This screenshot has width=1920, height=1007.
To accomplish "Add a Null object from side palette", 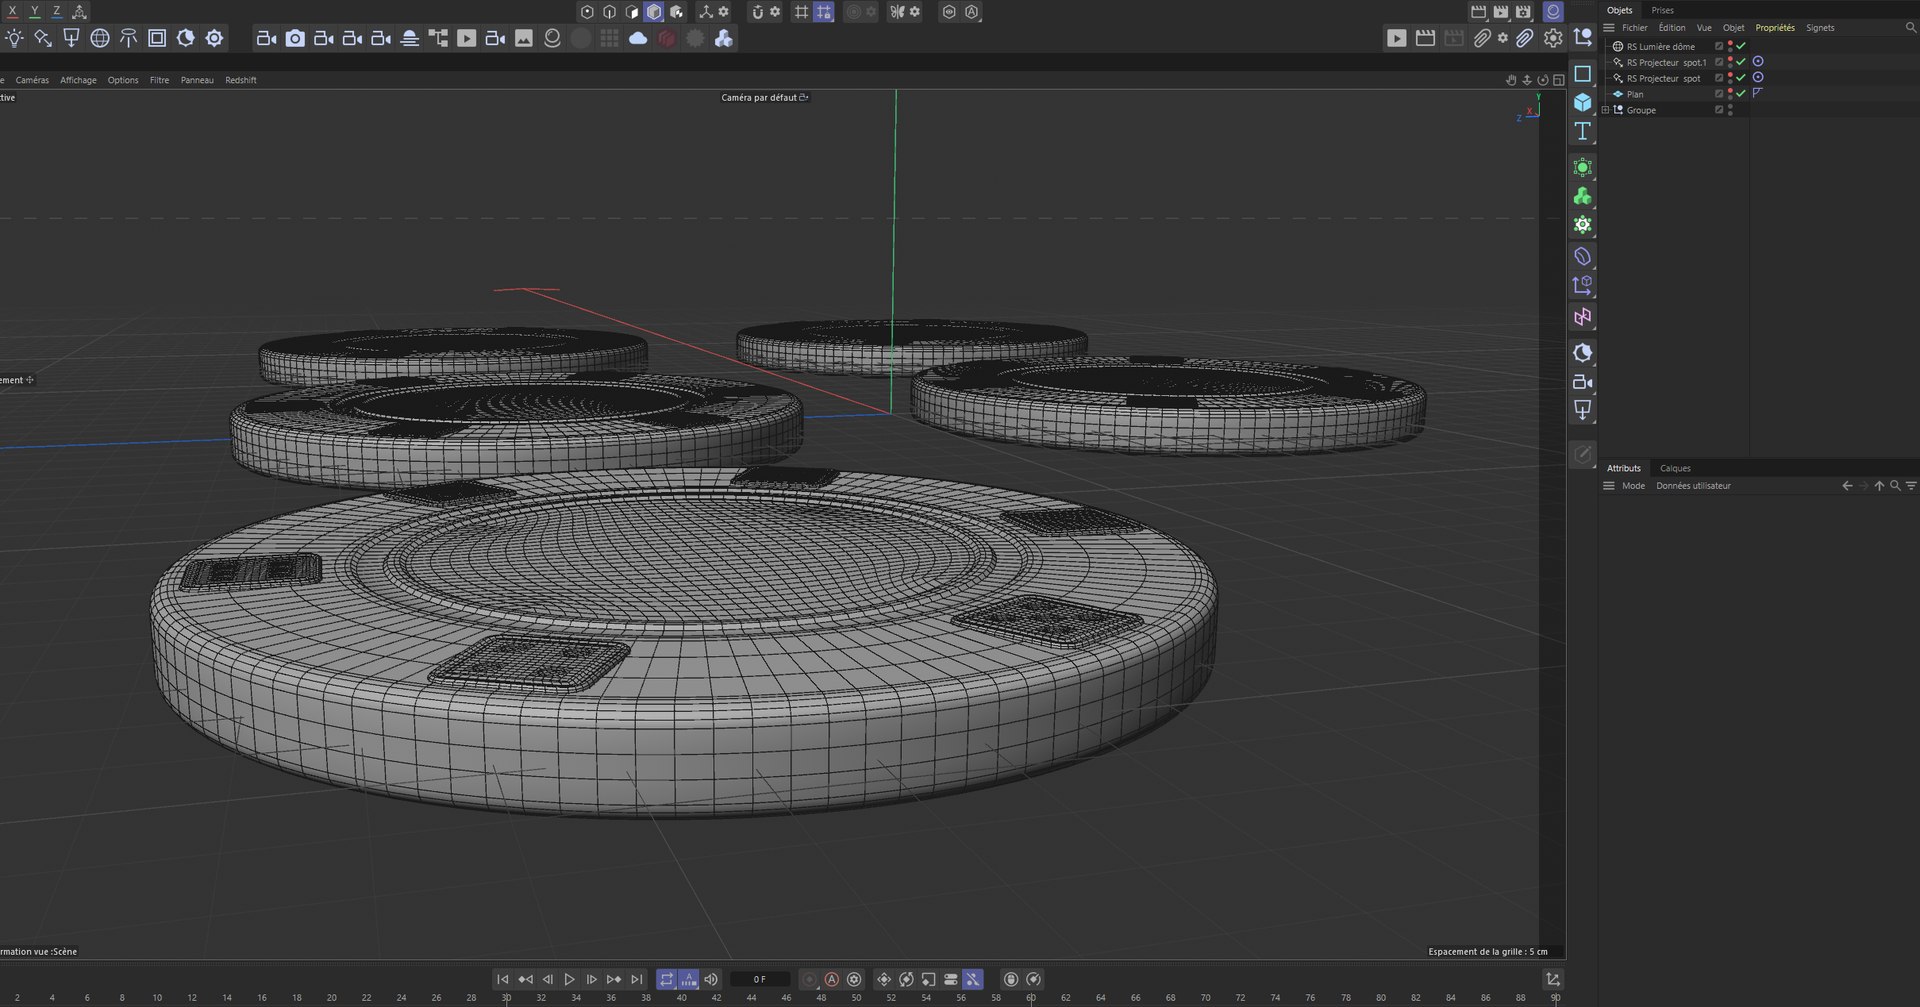I will [1582, 38].
